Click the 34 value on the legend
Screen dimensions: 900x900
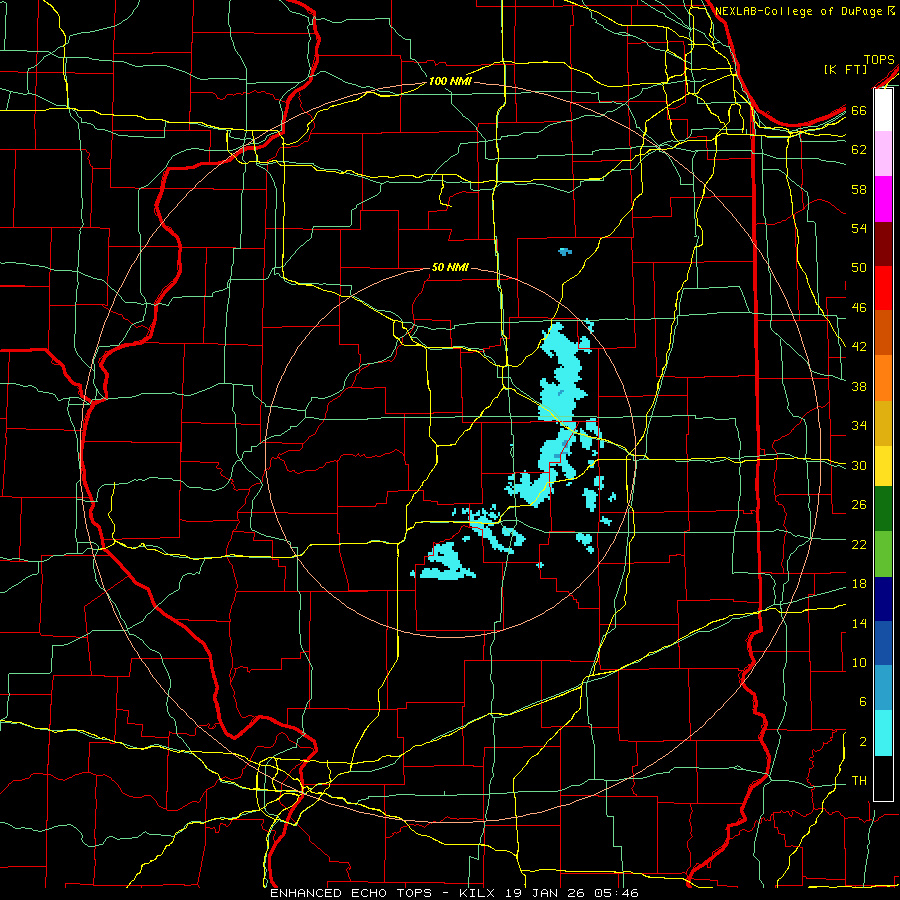point(859,425)
